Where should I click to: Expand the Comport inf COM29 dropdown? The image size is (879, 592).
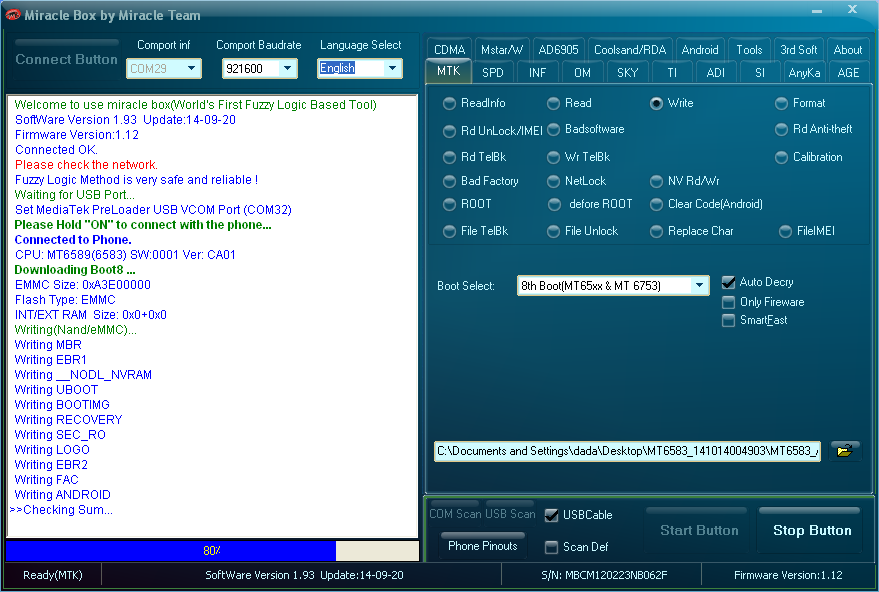(192, 68)
